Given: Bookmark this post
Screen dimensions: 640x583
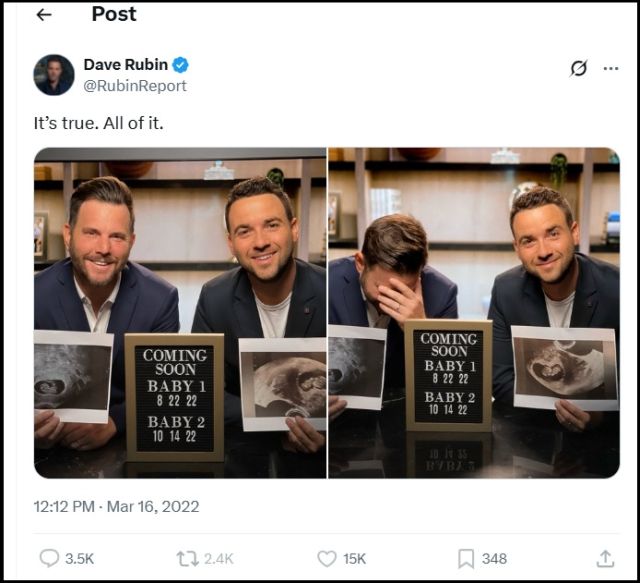Looking at the screenshot, I should coord(466,558).
